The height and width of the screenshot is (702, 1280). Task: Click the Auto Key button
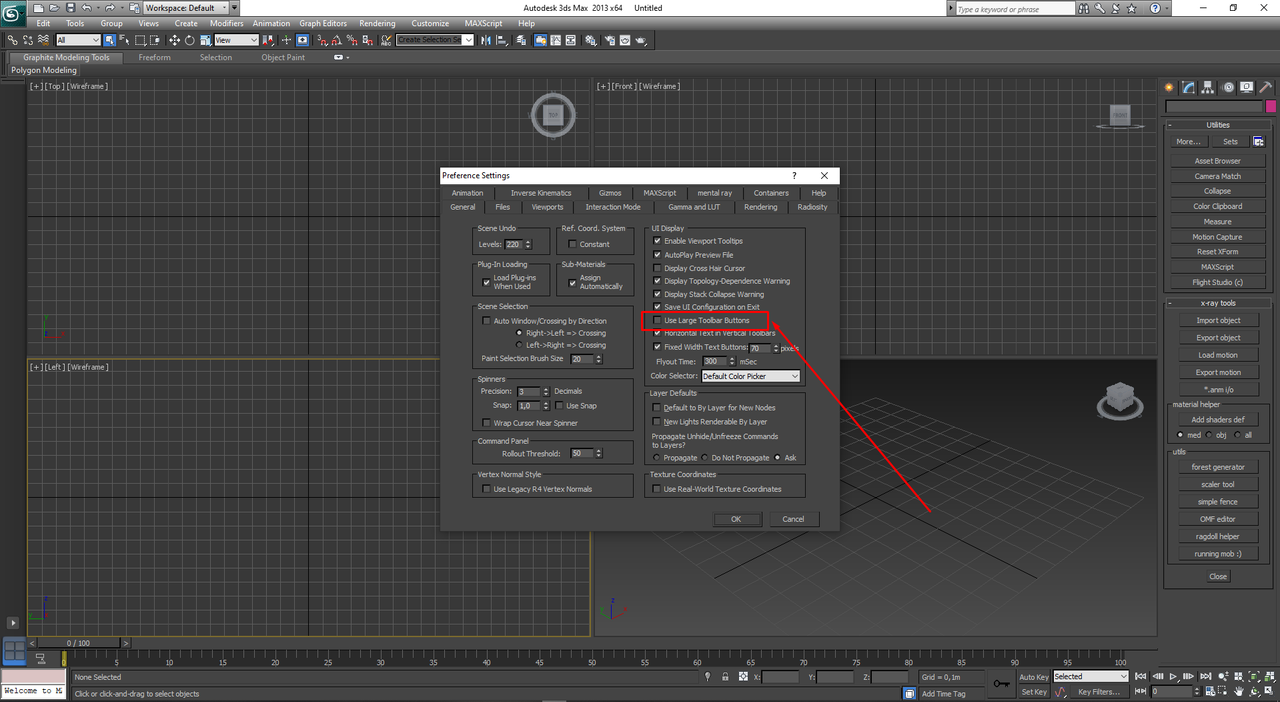[1034, 677]
